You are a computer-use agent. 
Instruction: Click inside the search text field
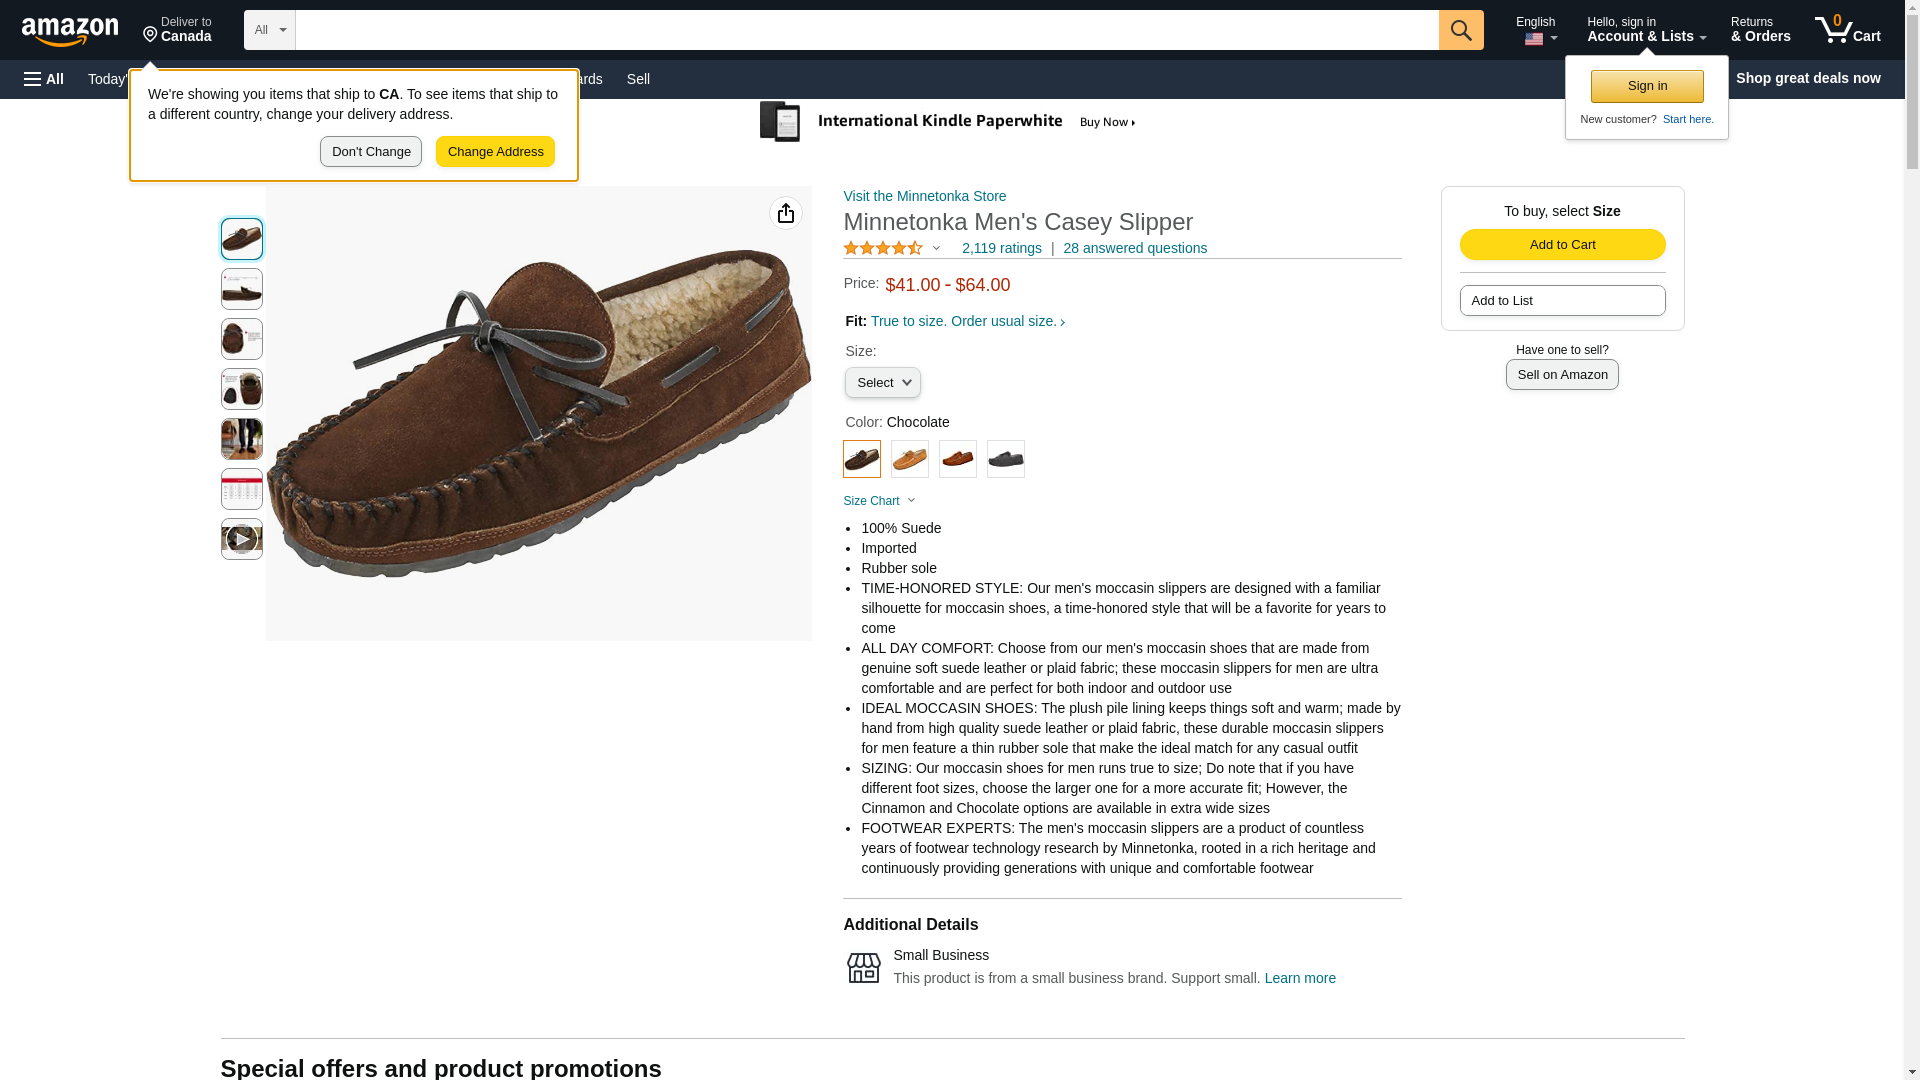[x=866, y=30]
